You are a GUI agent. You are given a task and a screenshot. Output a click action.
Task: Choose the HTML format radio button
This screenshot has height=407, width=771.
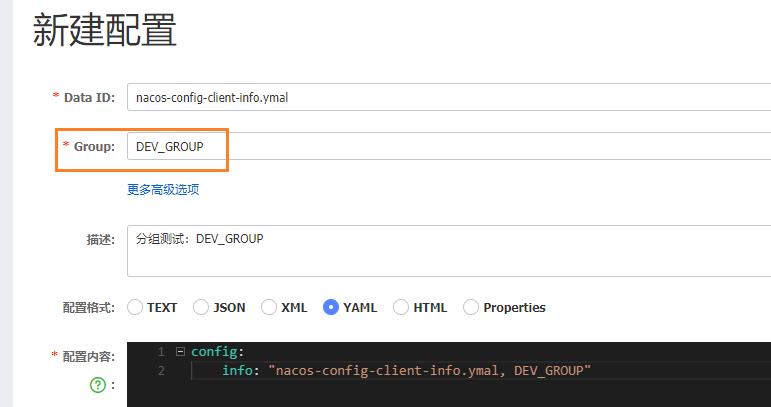(x=401, y=307)
